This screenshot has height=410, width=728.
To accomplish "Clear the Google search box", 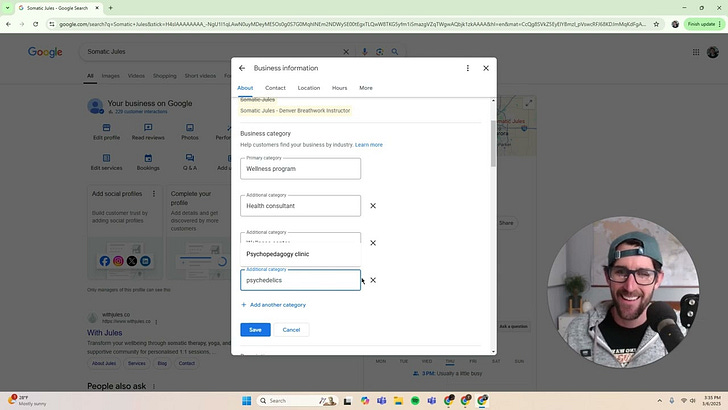I will (x=346, y=52).
